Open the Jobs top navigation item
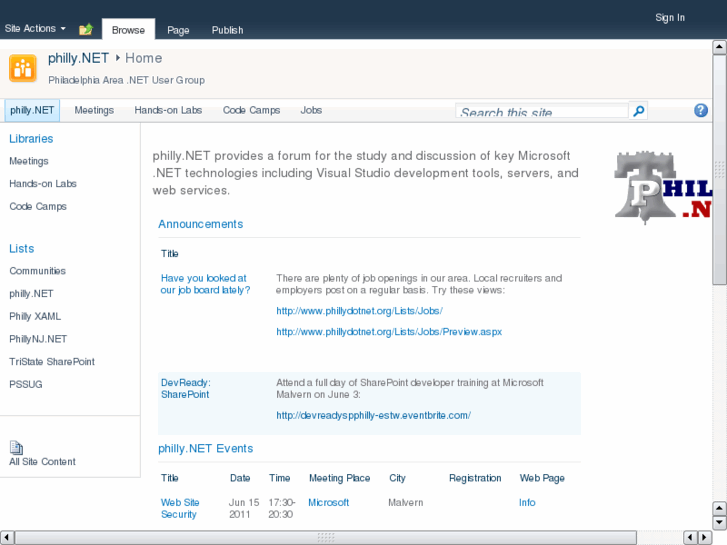The image size is (727, 545). click(x=311, y=110)
